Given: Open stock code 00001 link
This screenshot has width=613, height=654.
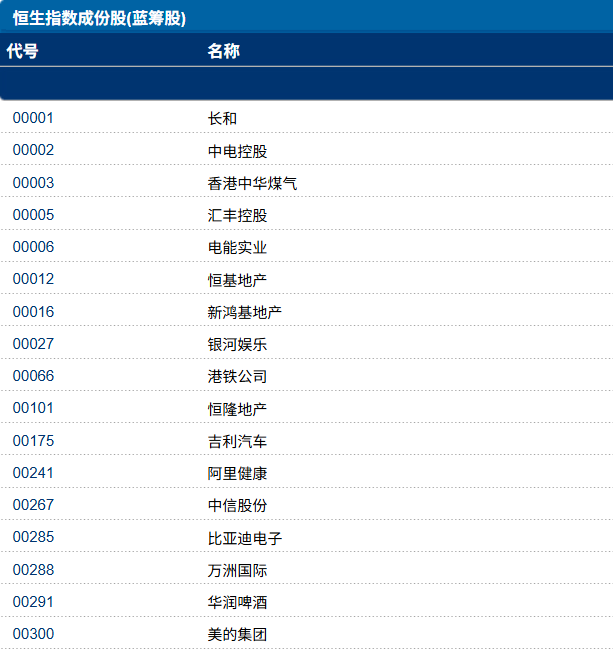Looking at the screenshot, I should tap(33, 118).
